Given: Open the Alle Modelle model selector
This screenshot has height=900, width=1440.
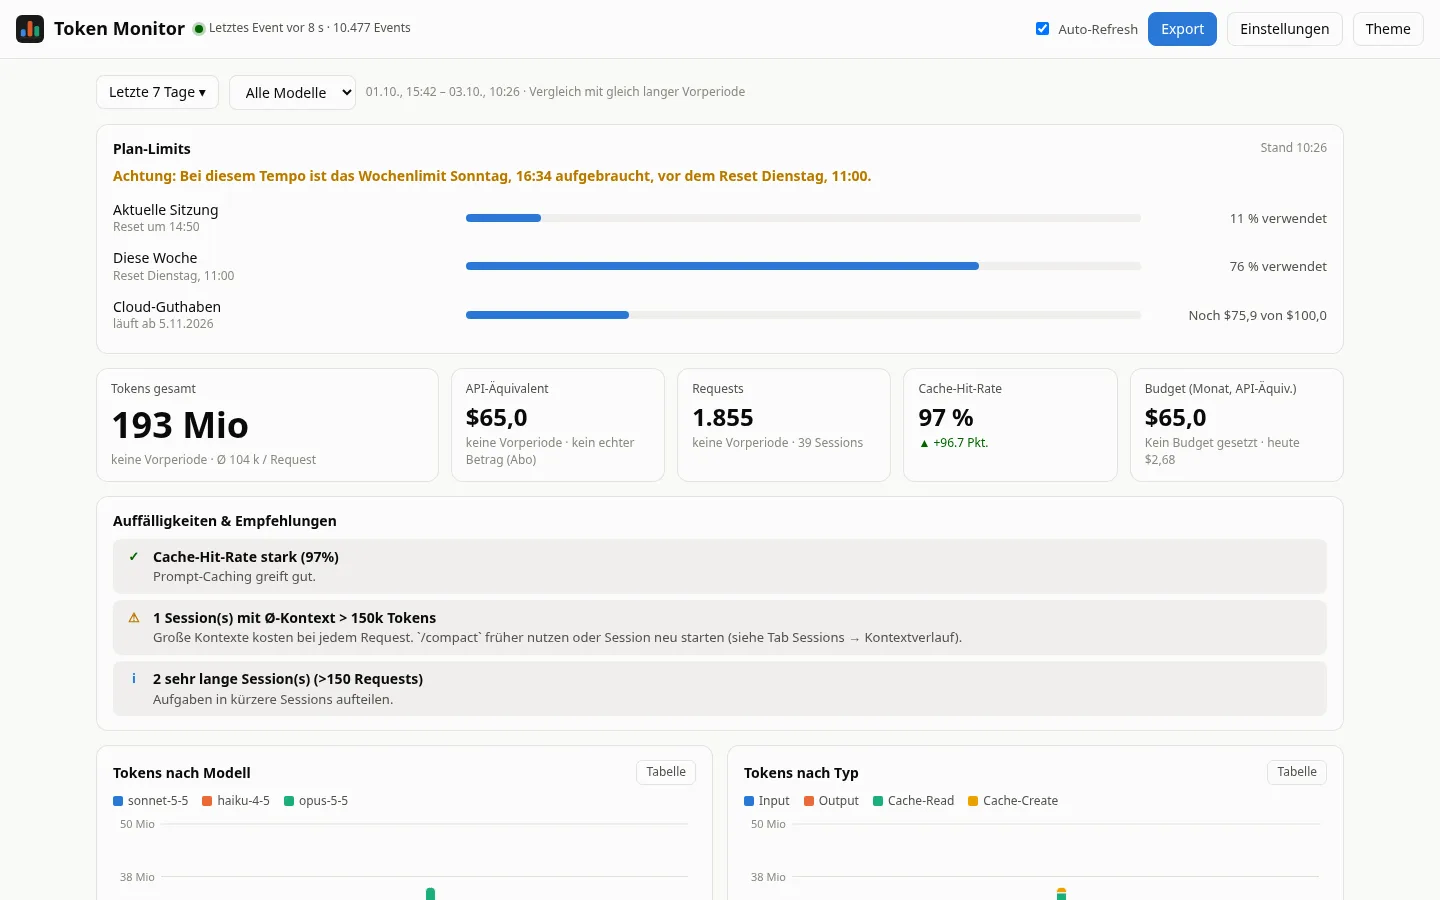Looking at the screenshot, I should point(292,93).
